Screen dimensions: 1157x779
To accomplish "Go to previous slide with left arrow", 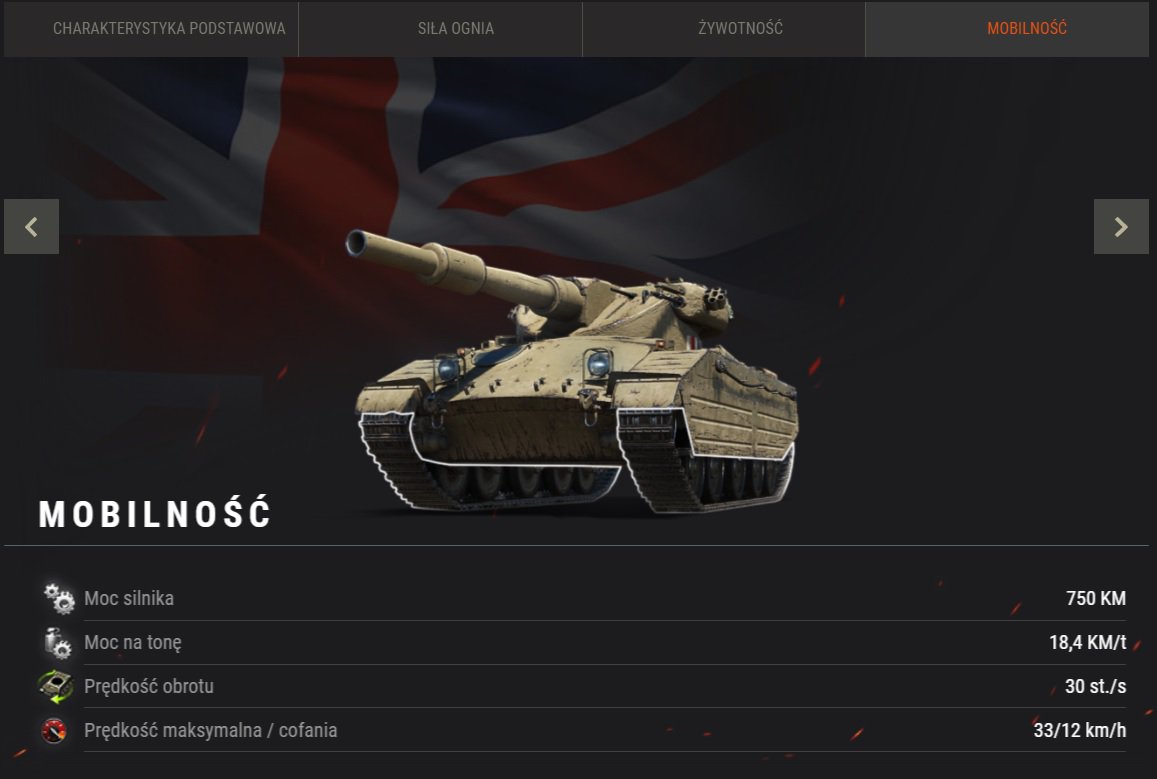I will click(x=32, y=226).
